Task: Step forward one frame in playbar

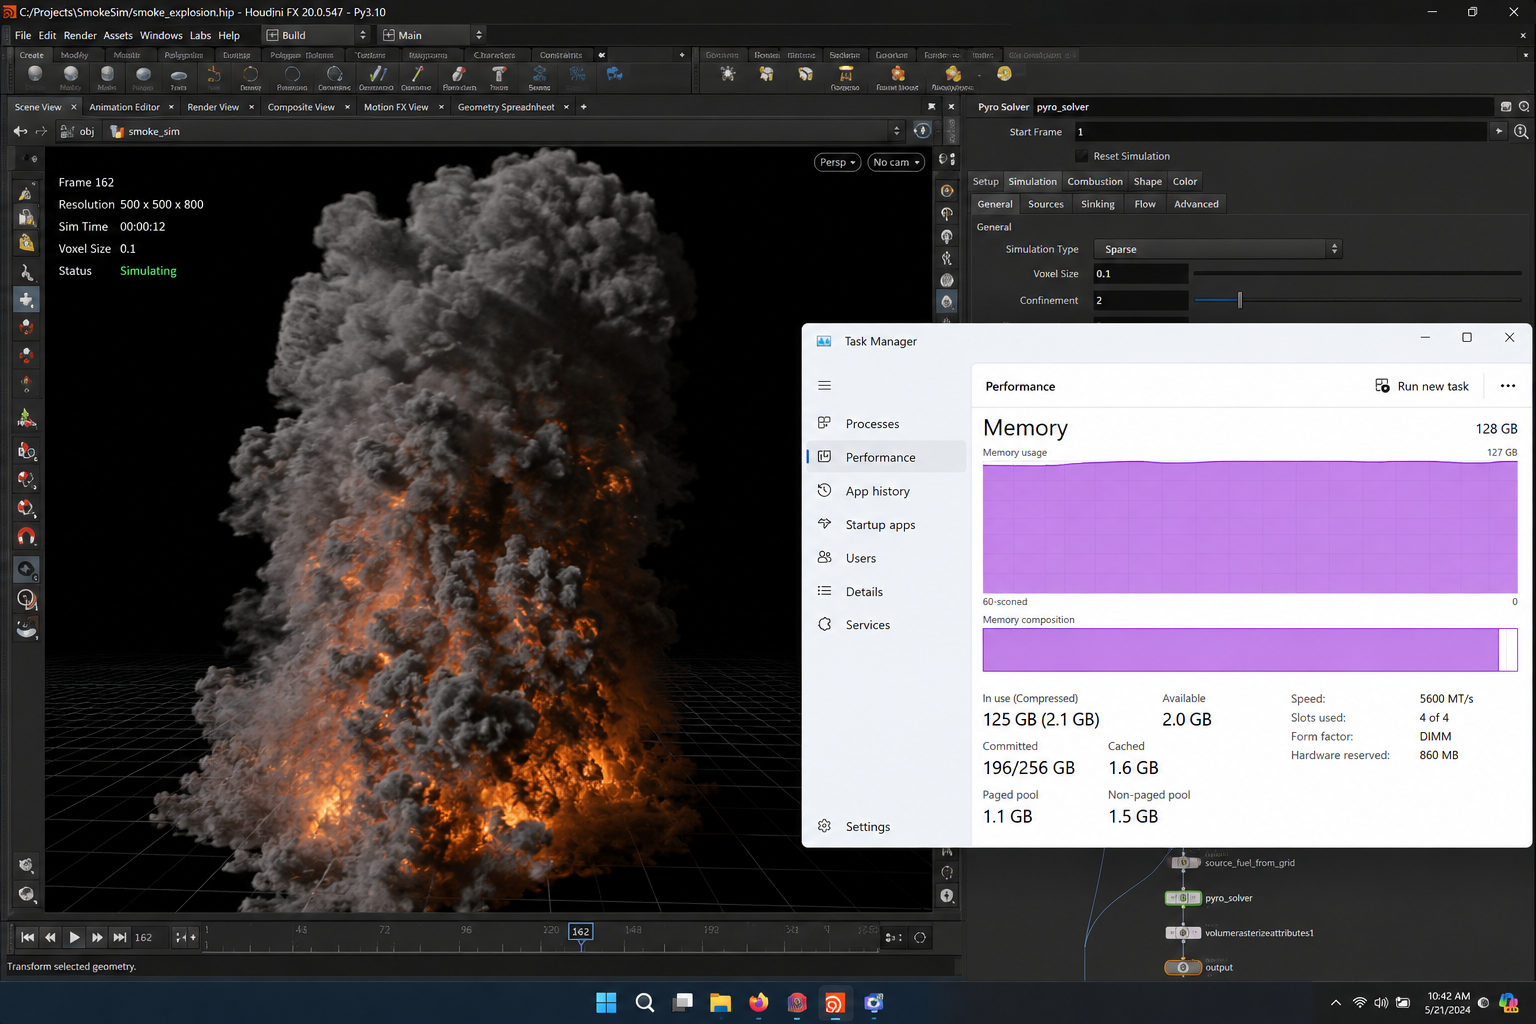Action: tap(97, 937)
